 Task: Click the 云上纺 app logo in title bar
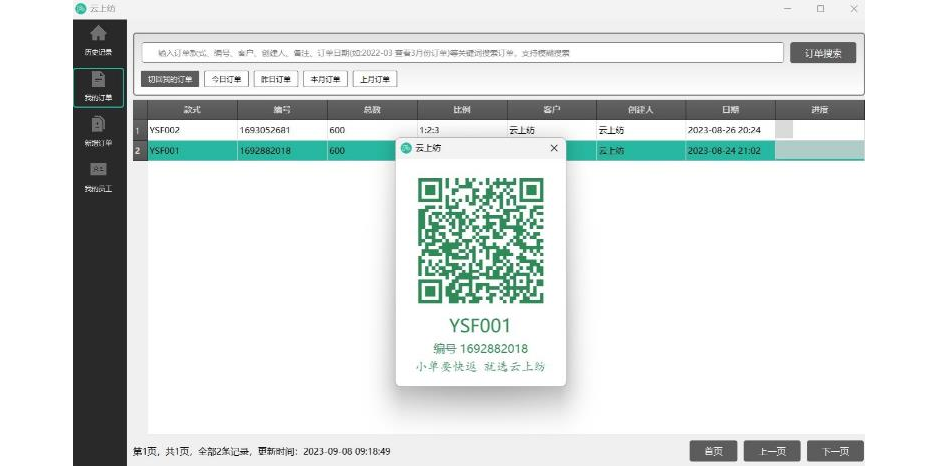[x=80, y=8]
